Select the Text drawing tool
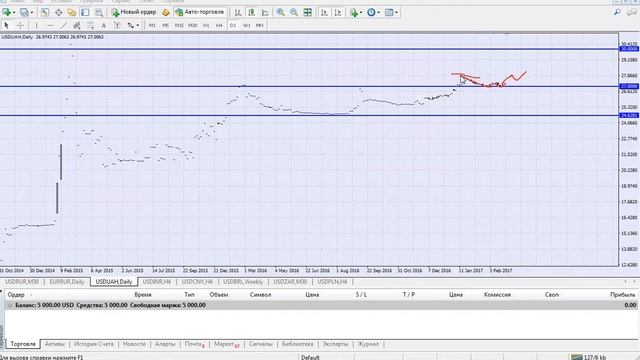640x360 pixels. pyautogui.click(x=104, y=25)
